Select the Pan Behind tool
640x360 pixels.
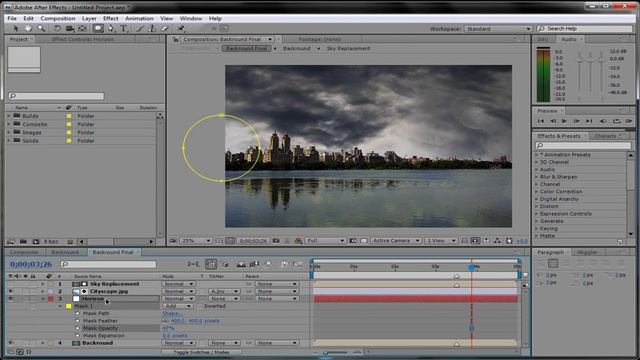[82, 29]
